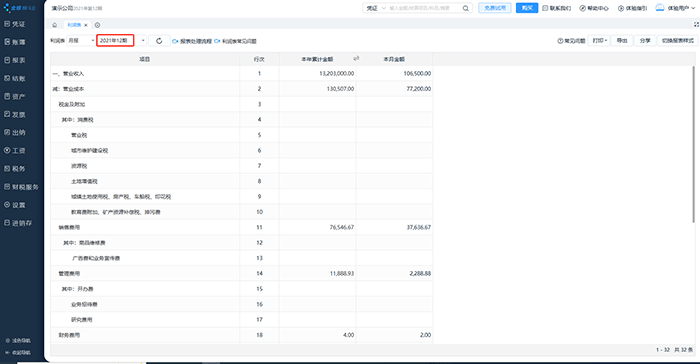Open the 发票 sidebar module

click(15, 114)
